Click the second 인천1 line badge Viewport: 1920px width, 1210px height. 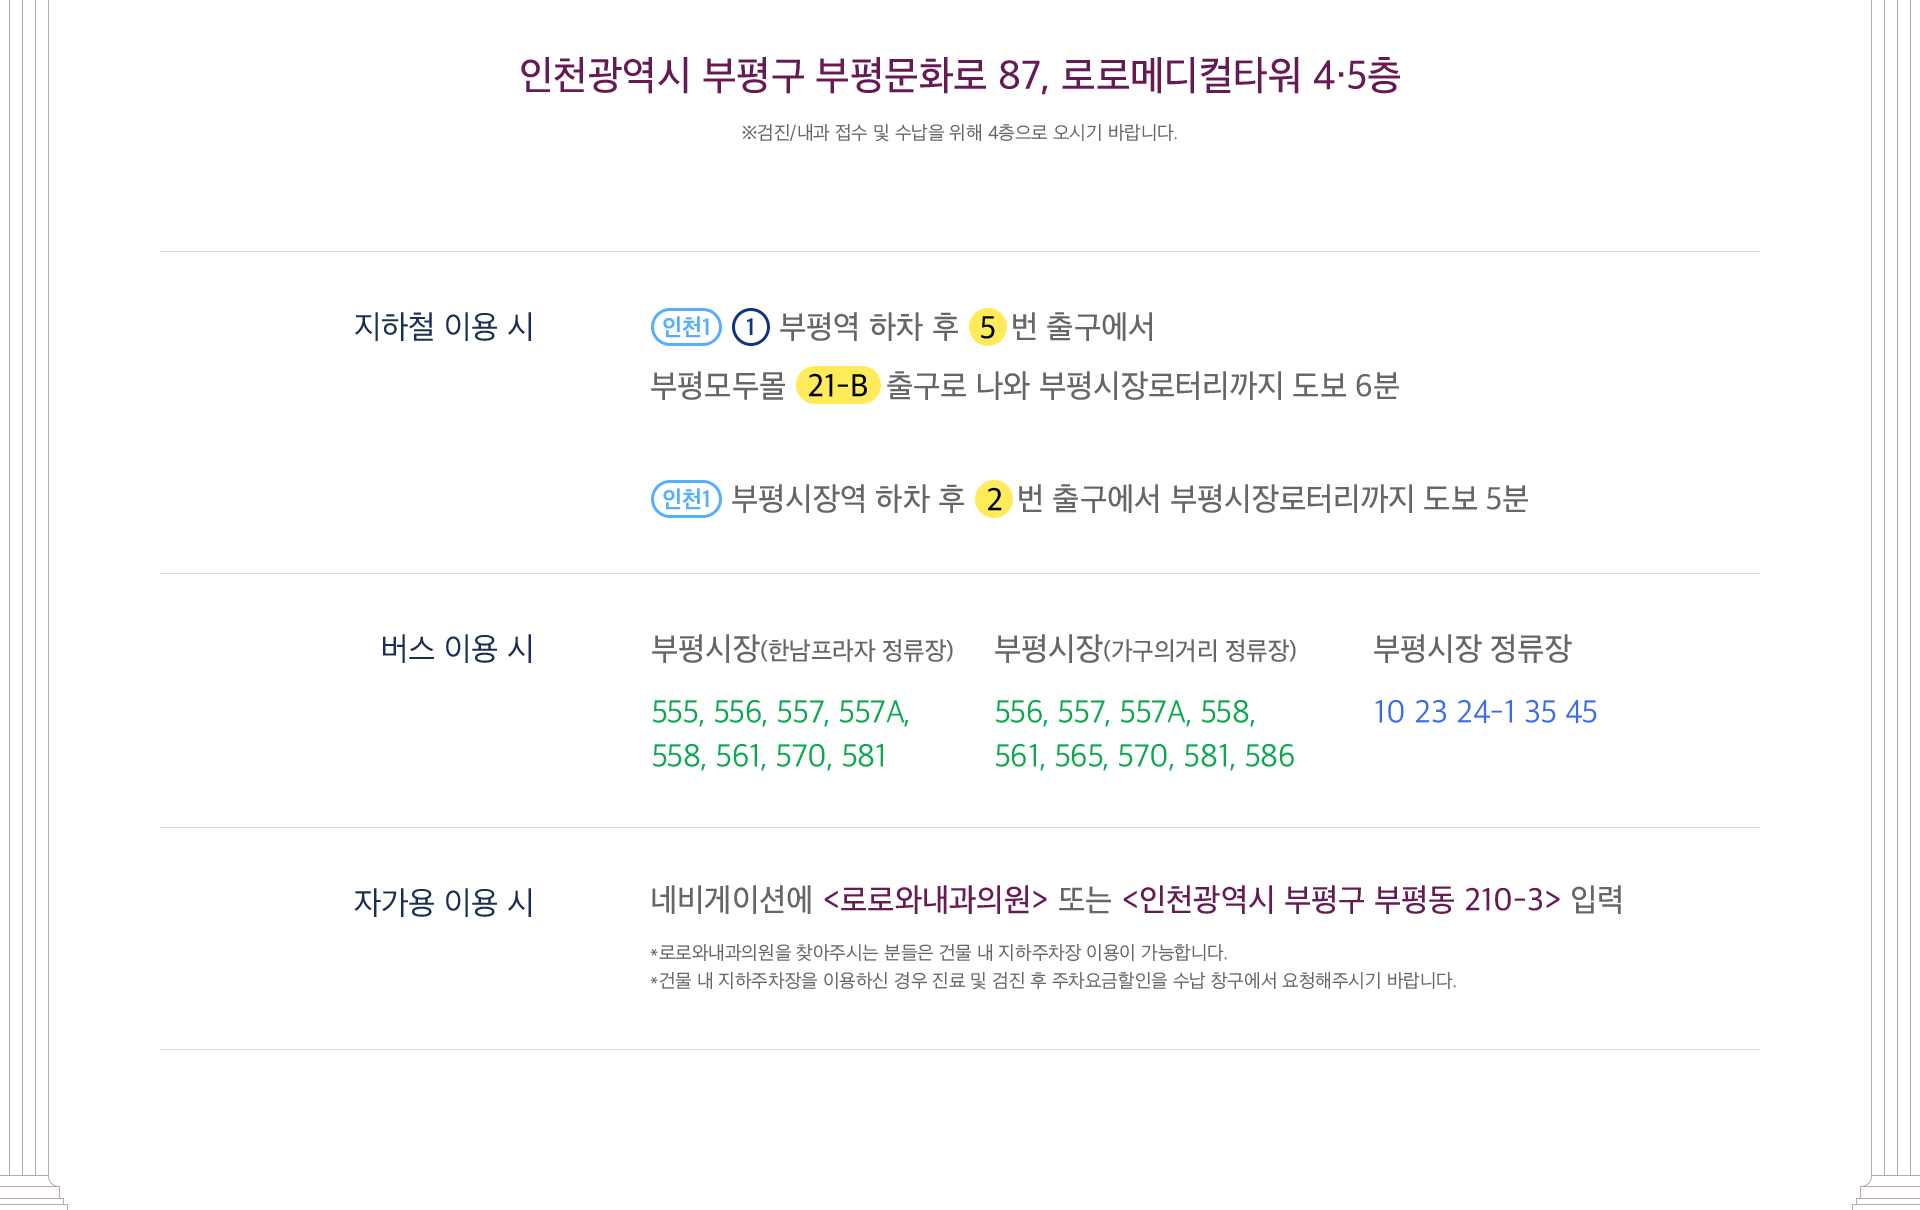[686, 499]
